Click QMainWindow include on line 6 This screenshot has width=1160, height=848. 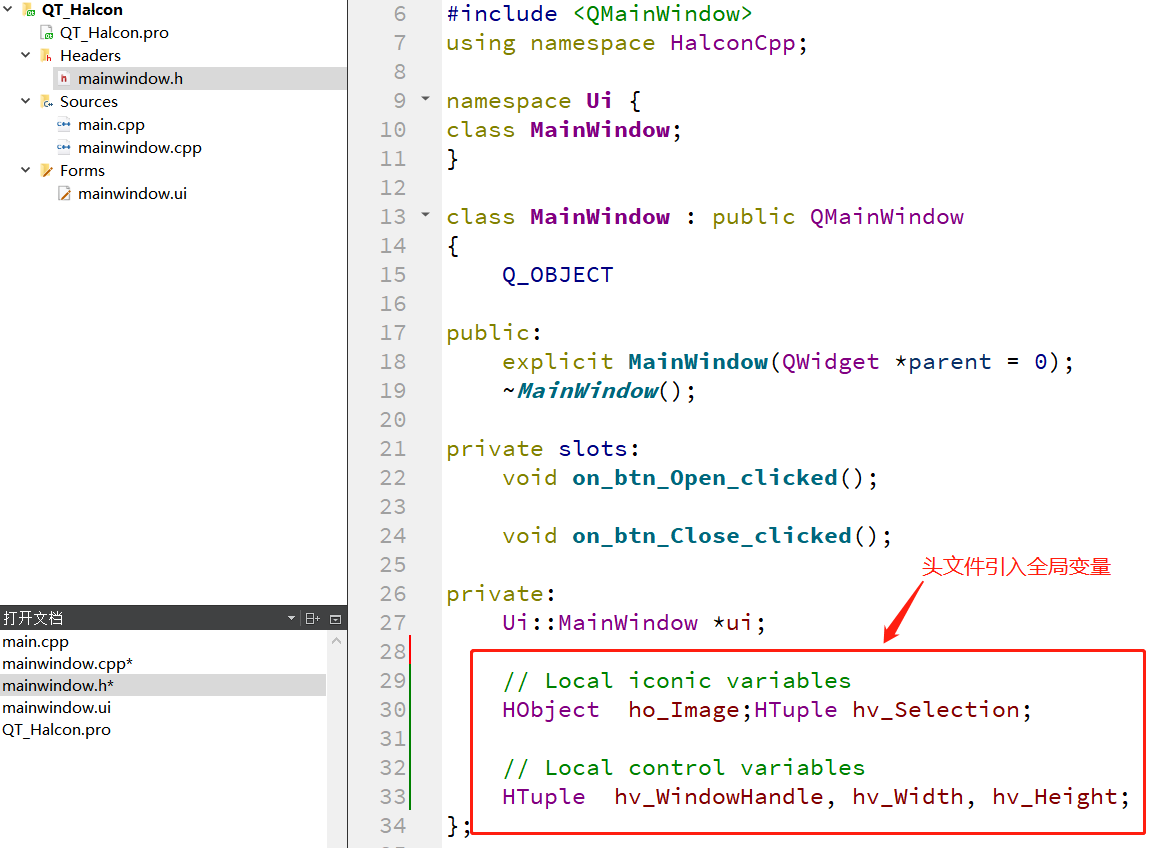click(x=662, y=14)
